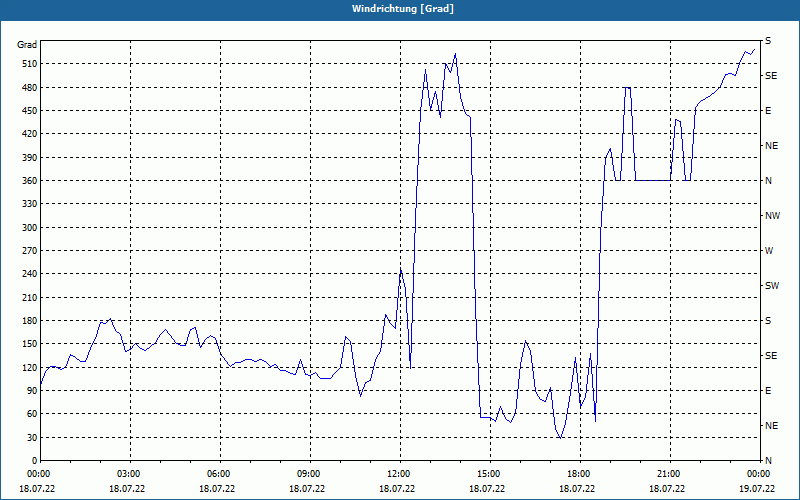Screen dimensions: 800x500
Task: Select the 60 degree axis label
Action: pyautogui.click(x=32, y=414)
